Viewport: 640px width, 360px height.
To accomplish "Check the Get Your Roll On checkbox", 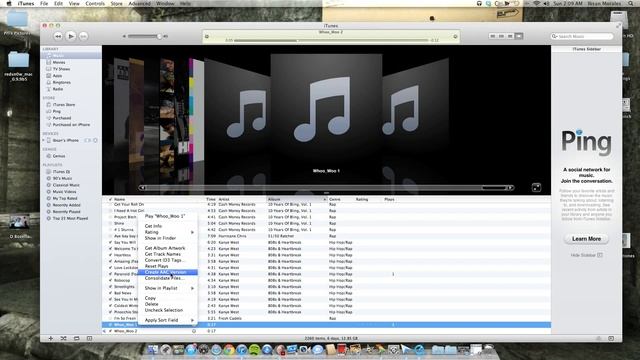I will point(111,204).
